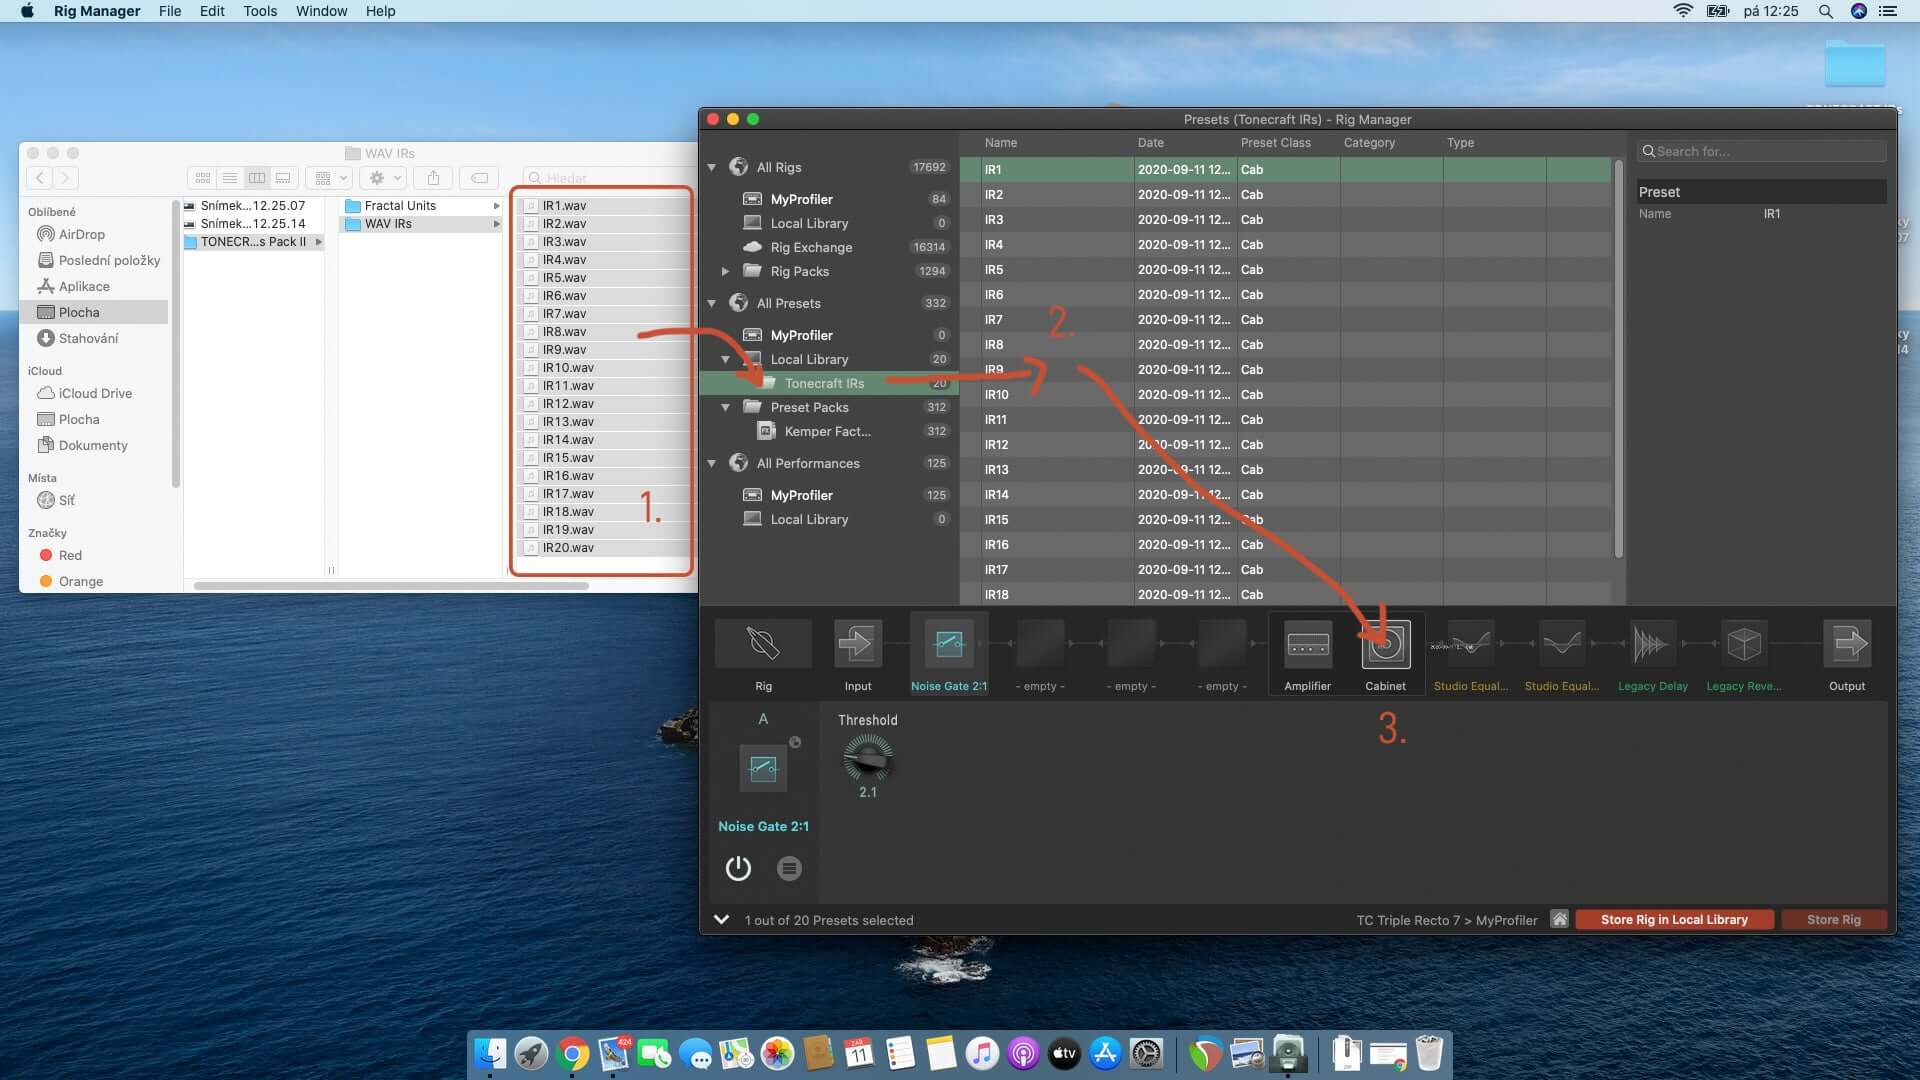
Task: Open the Window menu
Action: (321, 11)
